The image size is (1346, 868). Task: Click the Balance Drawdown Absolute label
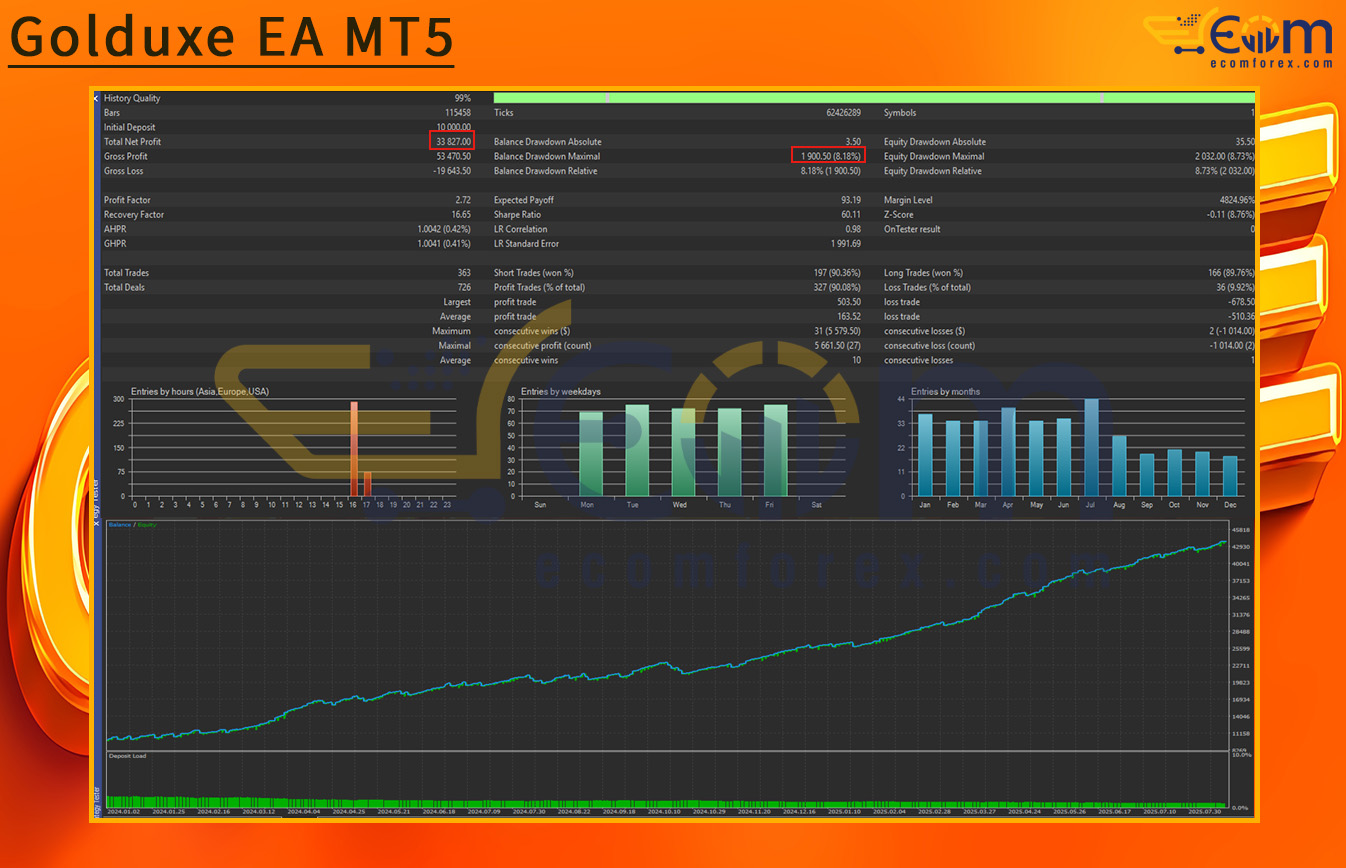(548, 142)
